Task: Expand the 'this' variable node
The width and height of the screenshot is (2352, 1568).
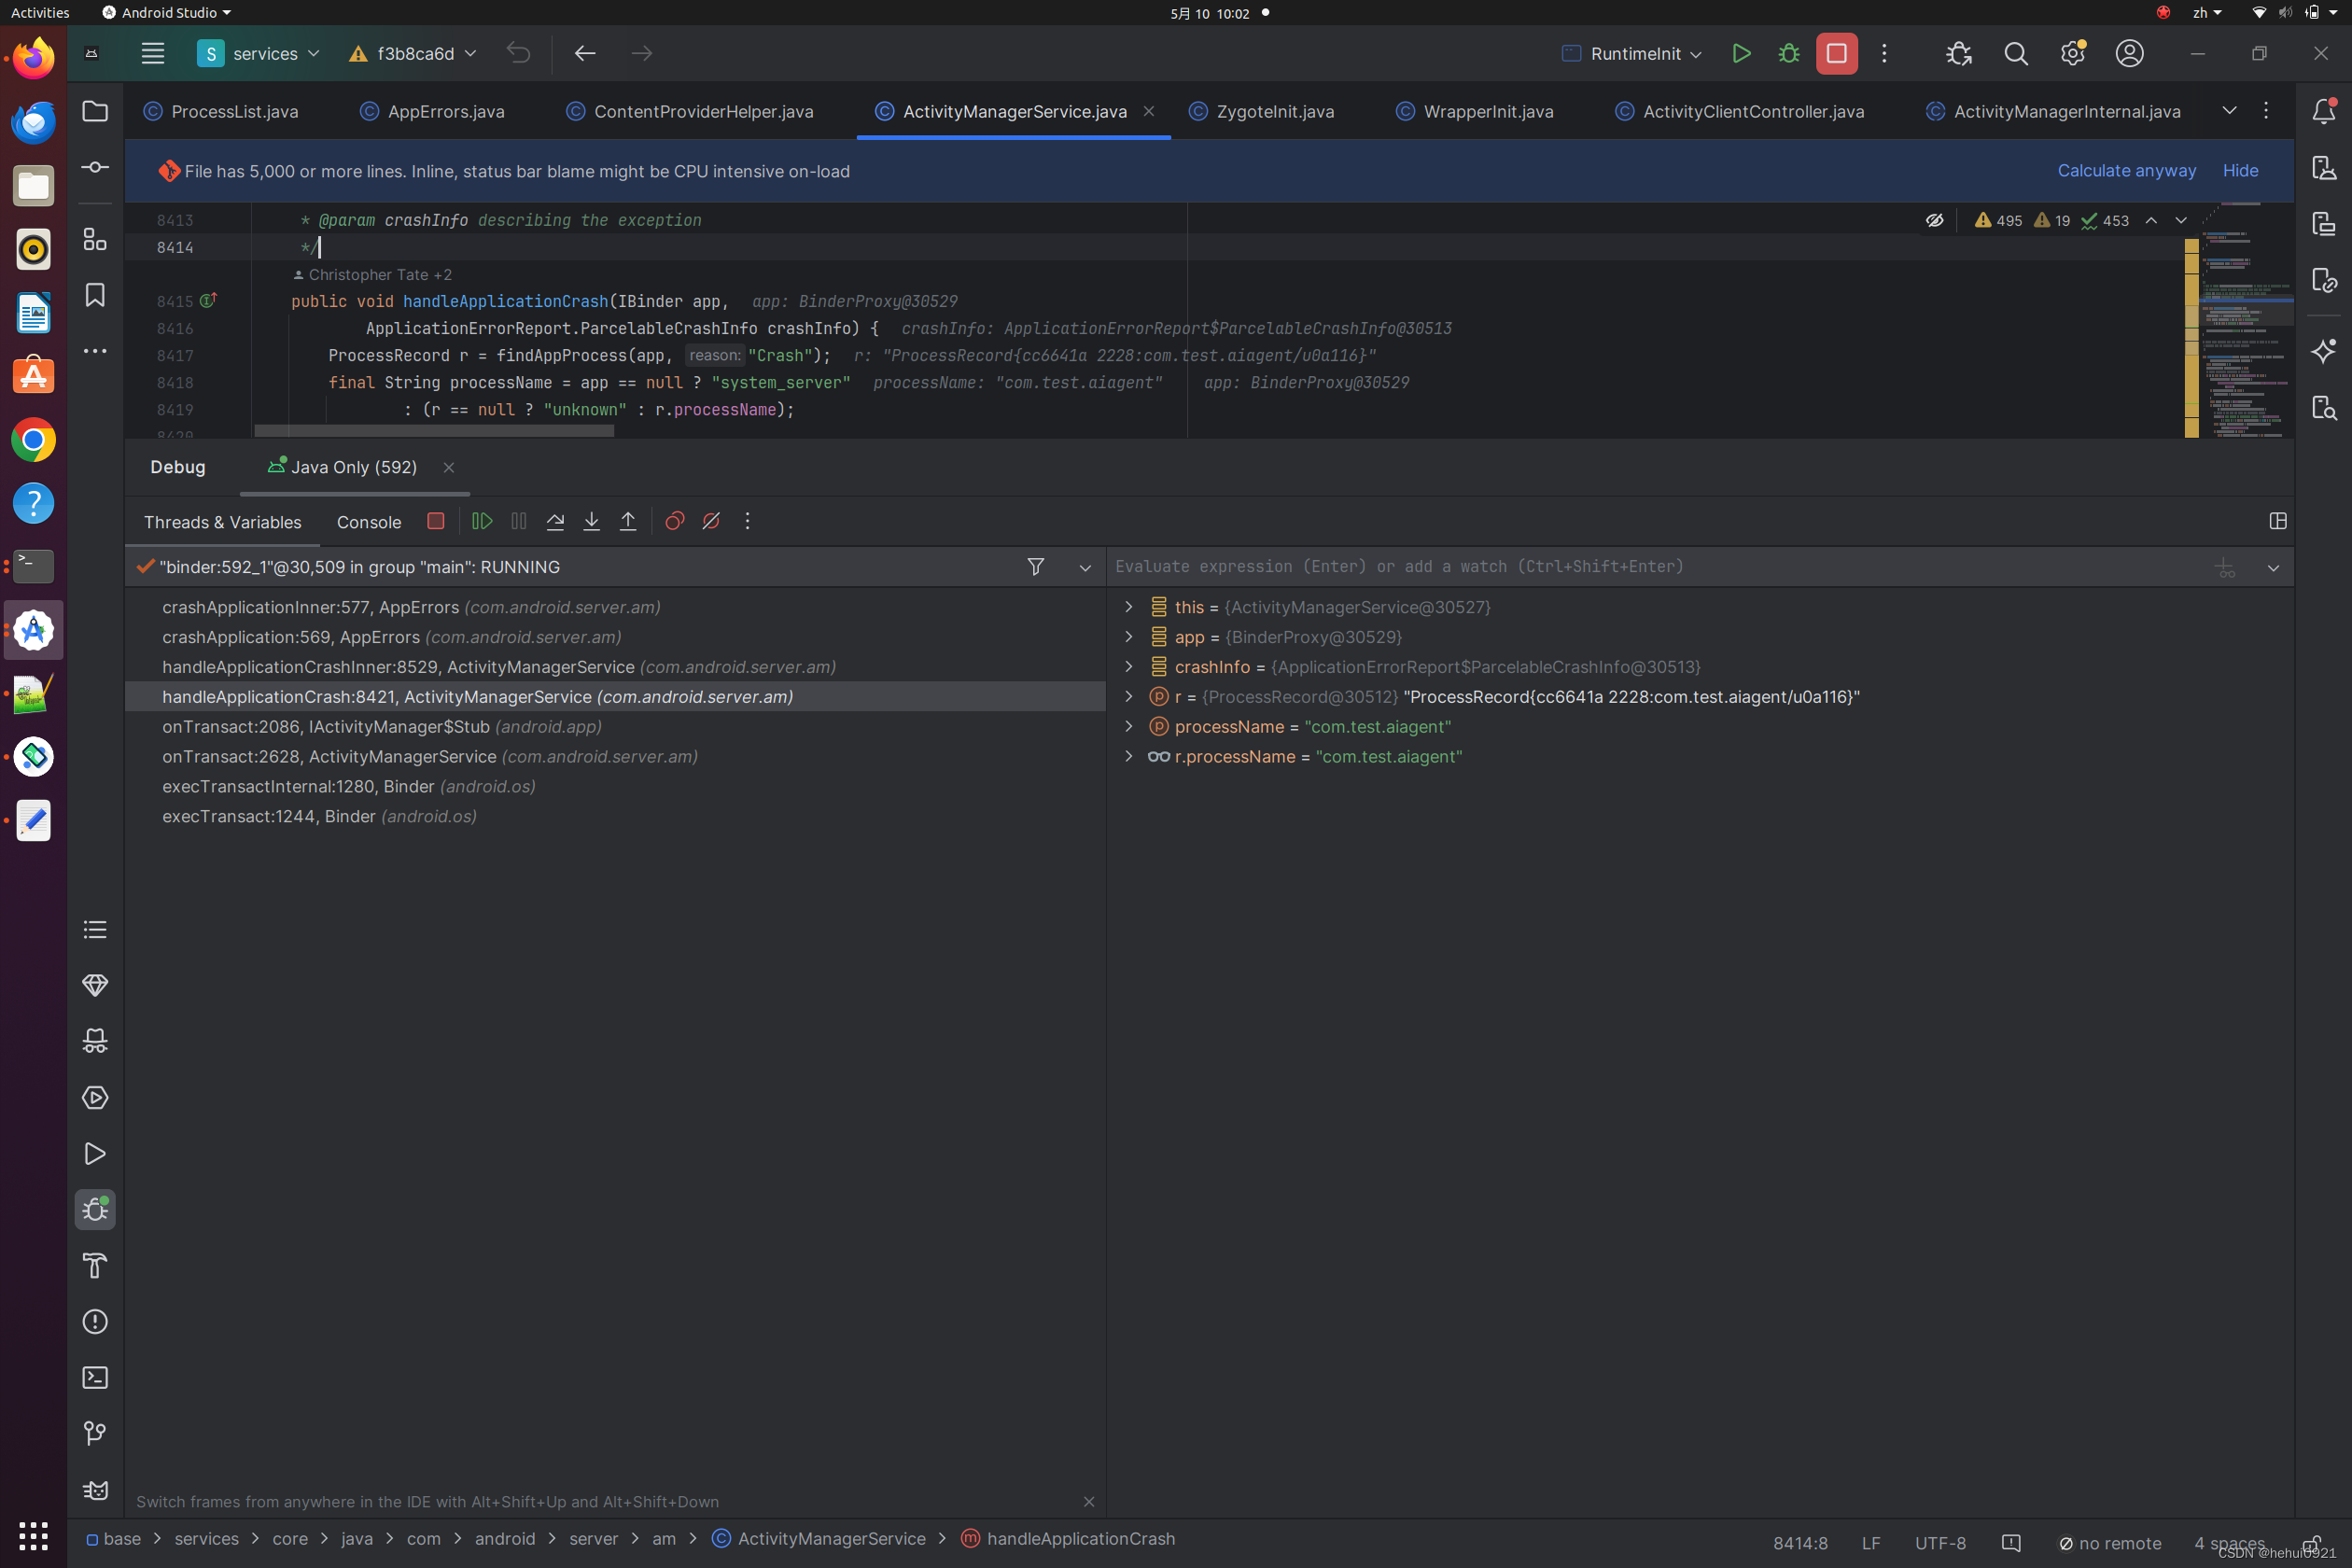Action: point(1129,607)
